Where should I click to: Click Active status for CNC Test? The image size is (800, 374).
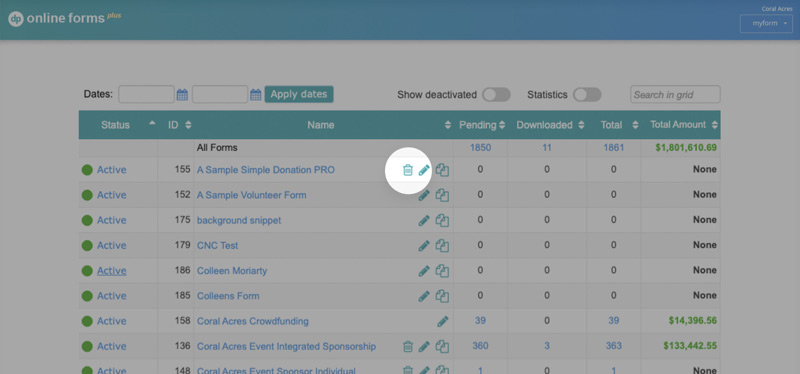(112, 245)
